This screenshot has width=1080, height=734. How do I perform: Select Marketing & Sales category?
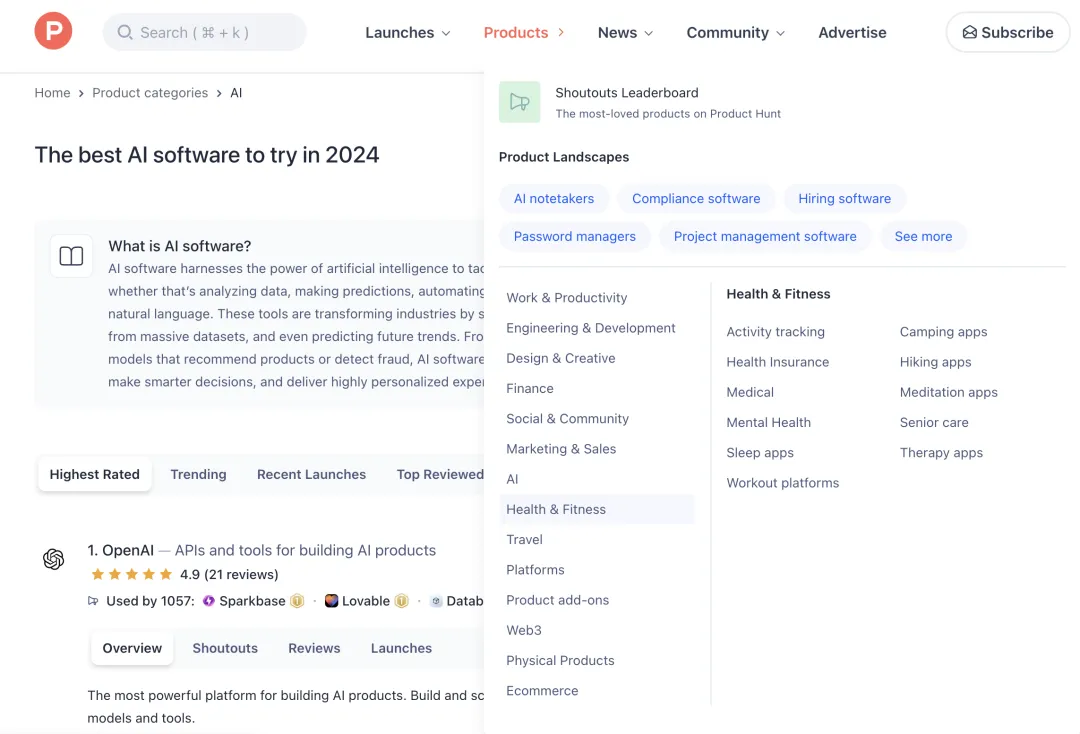(561, 449)
